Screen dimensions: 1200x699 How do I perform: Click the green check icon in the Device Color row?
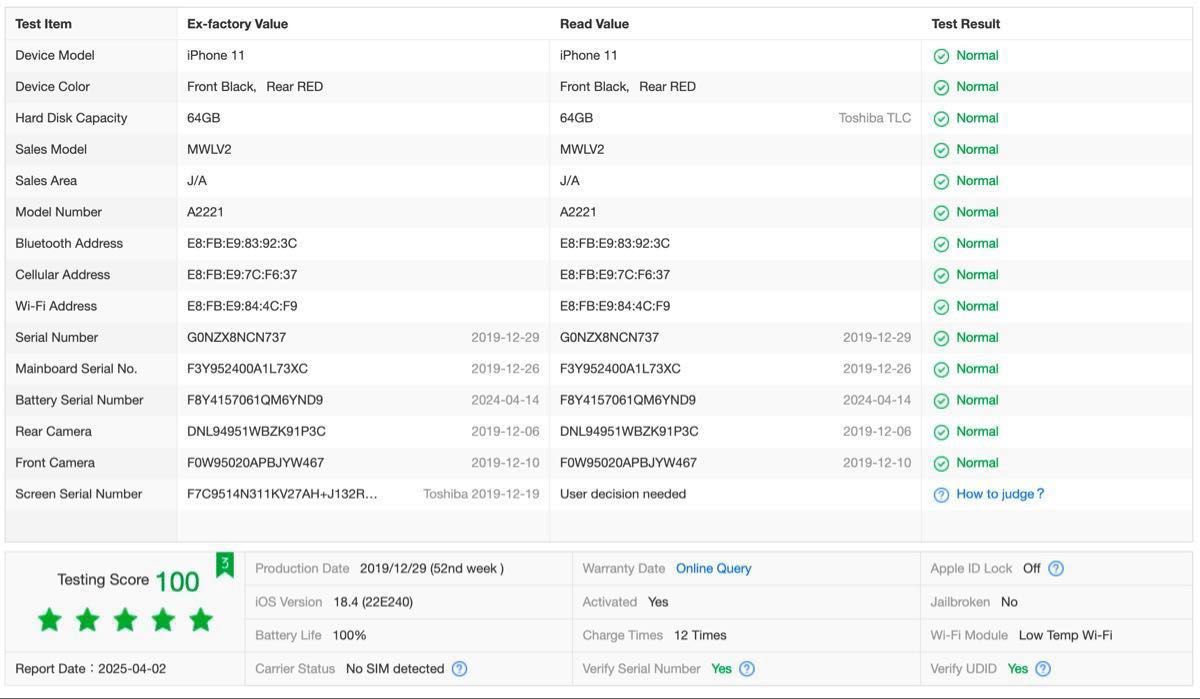(x=941, y=87)
